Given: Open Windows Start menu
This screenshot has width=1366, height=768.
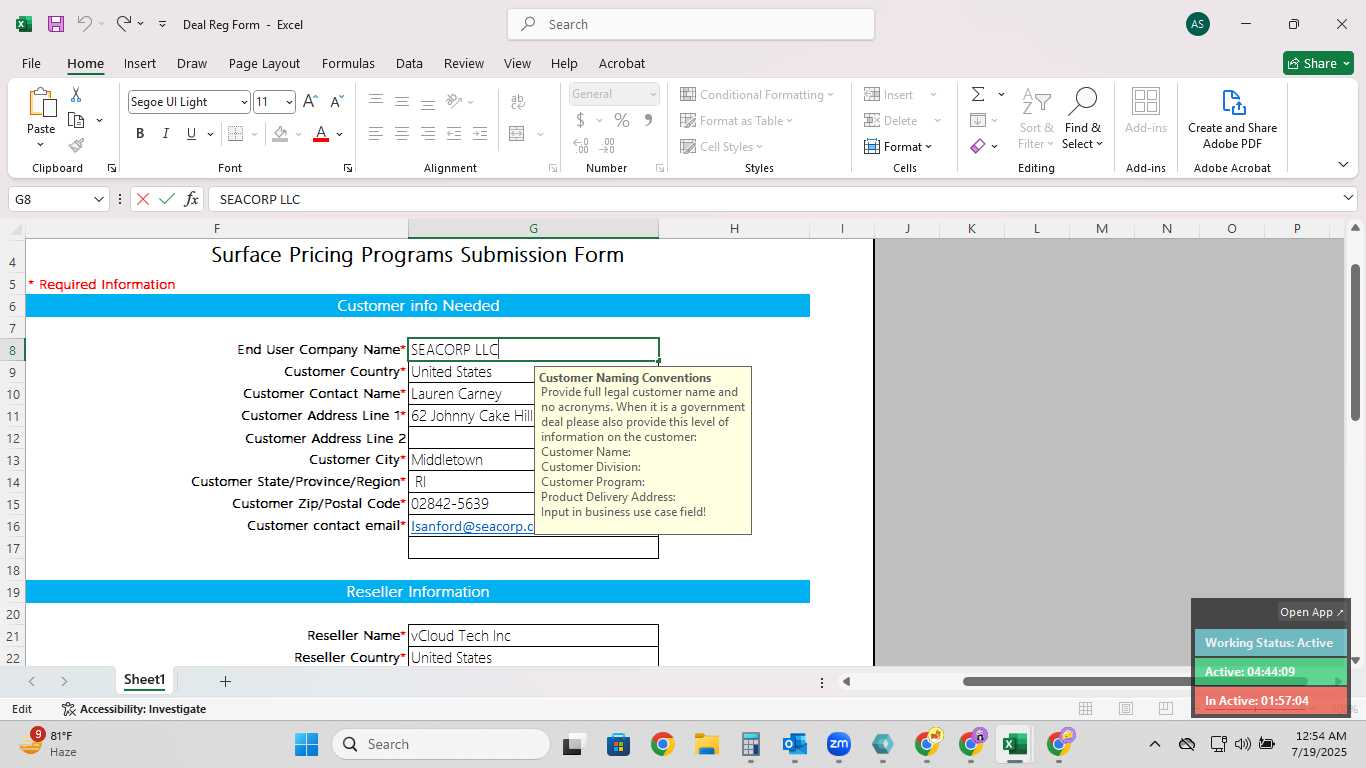Looking at the screenshot, I should pyautogui.click(x=306, y=744).
